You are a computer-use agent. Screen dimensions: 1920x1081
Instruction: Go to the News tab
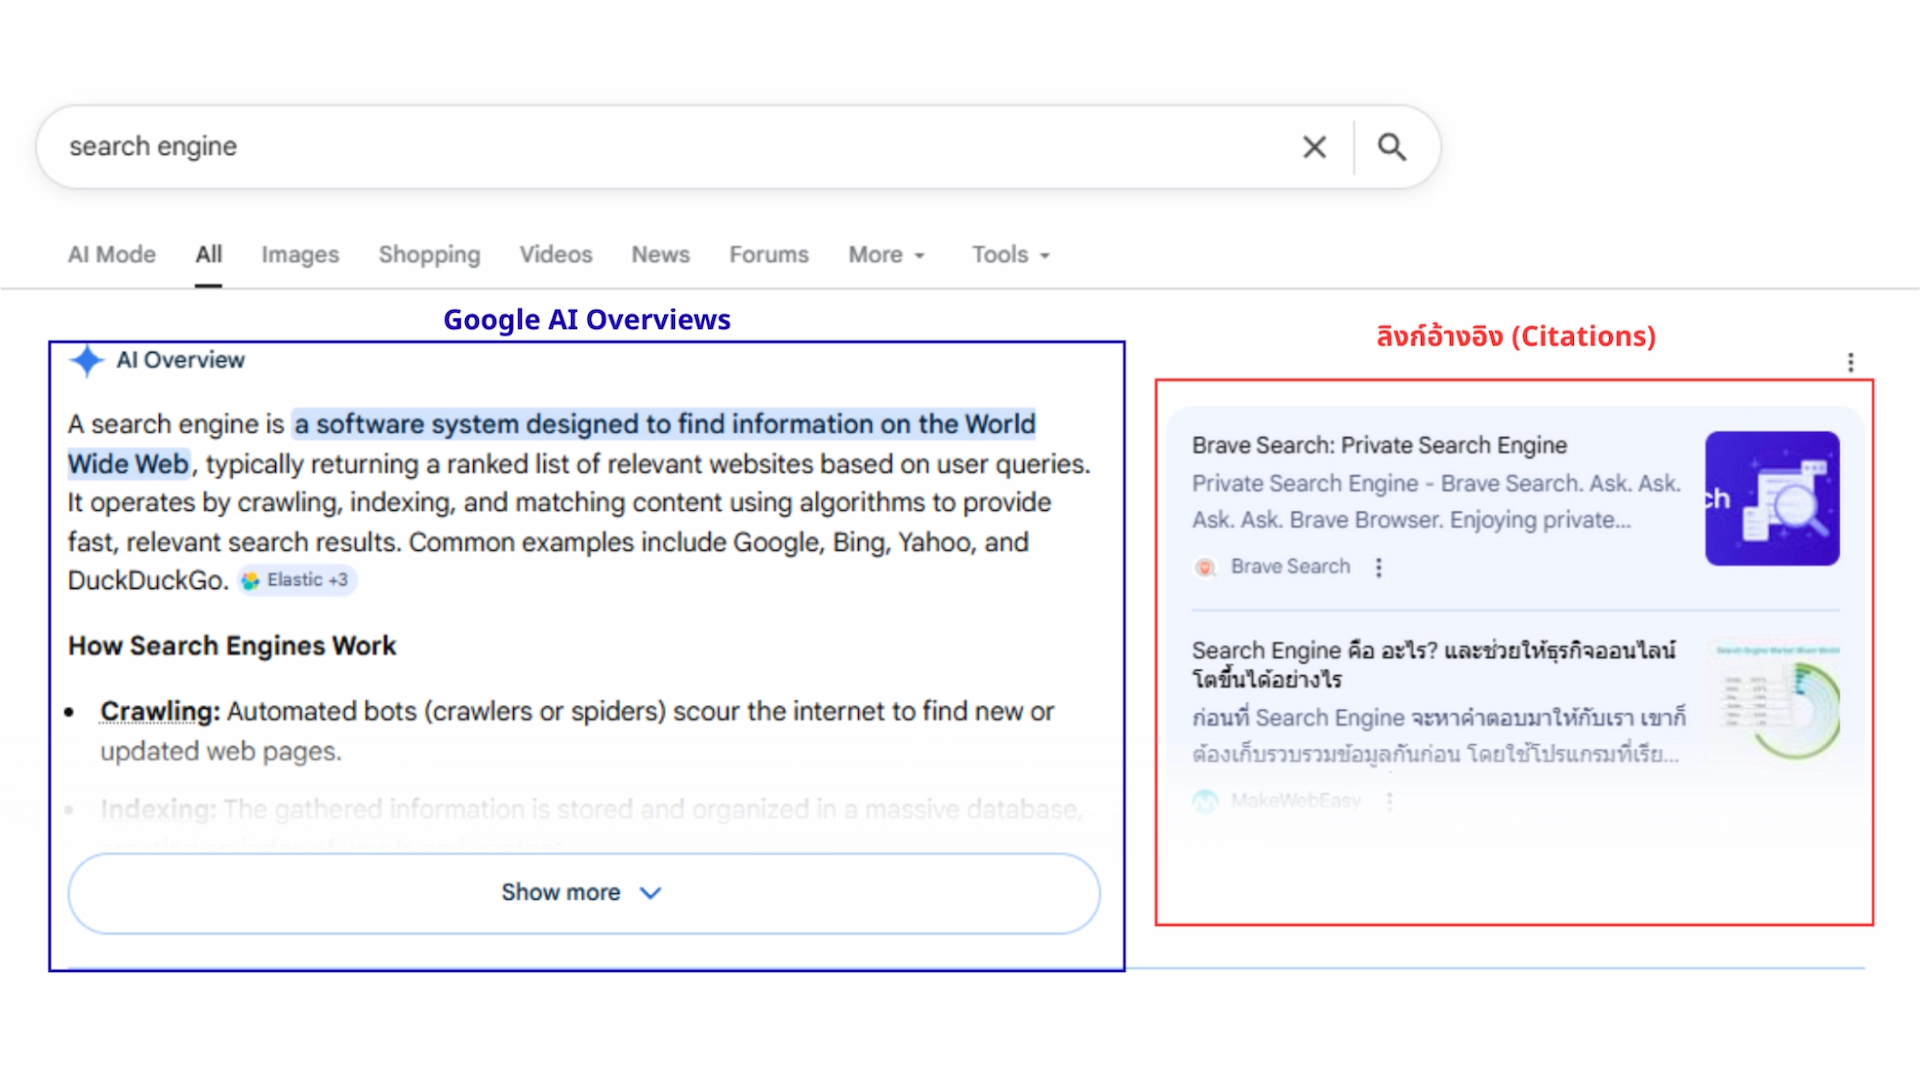[x=660, y=255]
